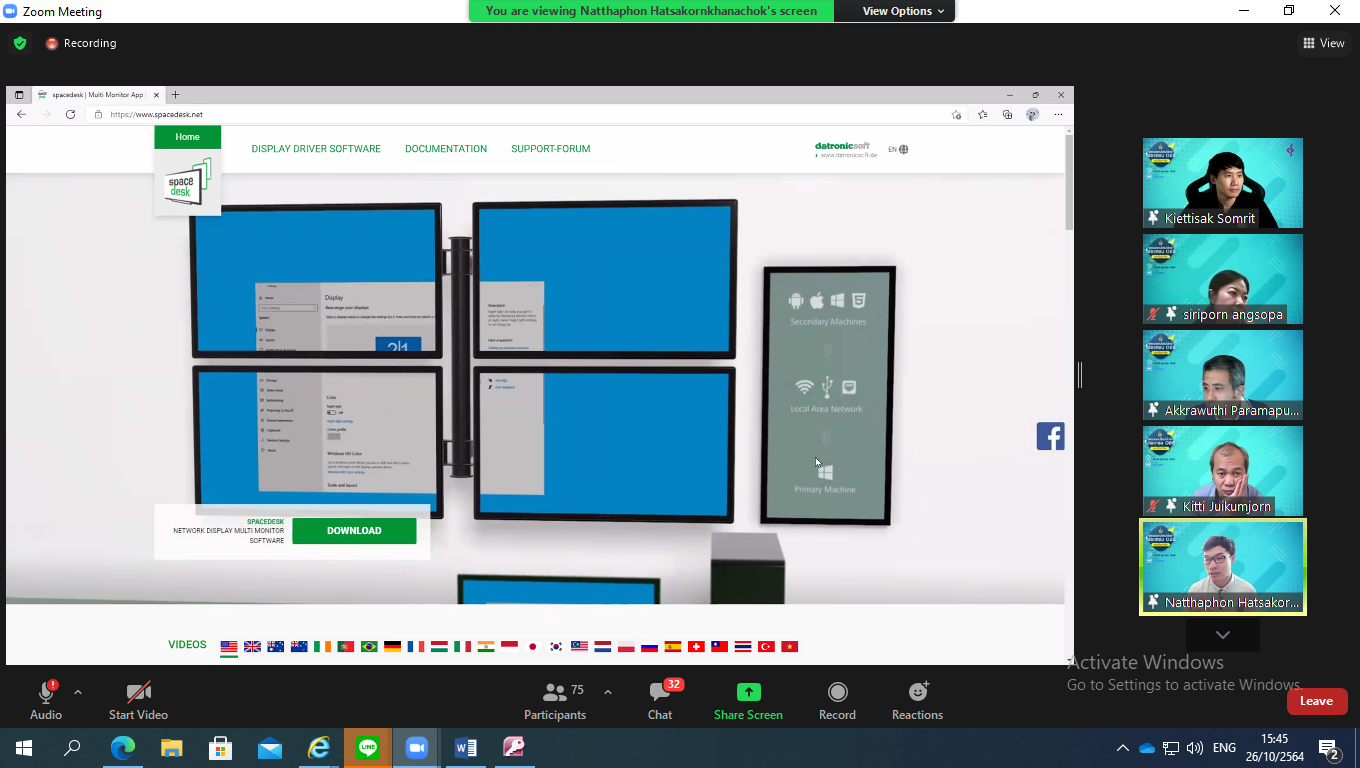Close the spacedesk browser tab
The width and height of the screenshot is (1360, 768).
coord(157,95)
